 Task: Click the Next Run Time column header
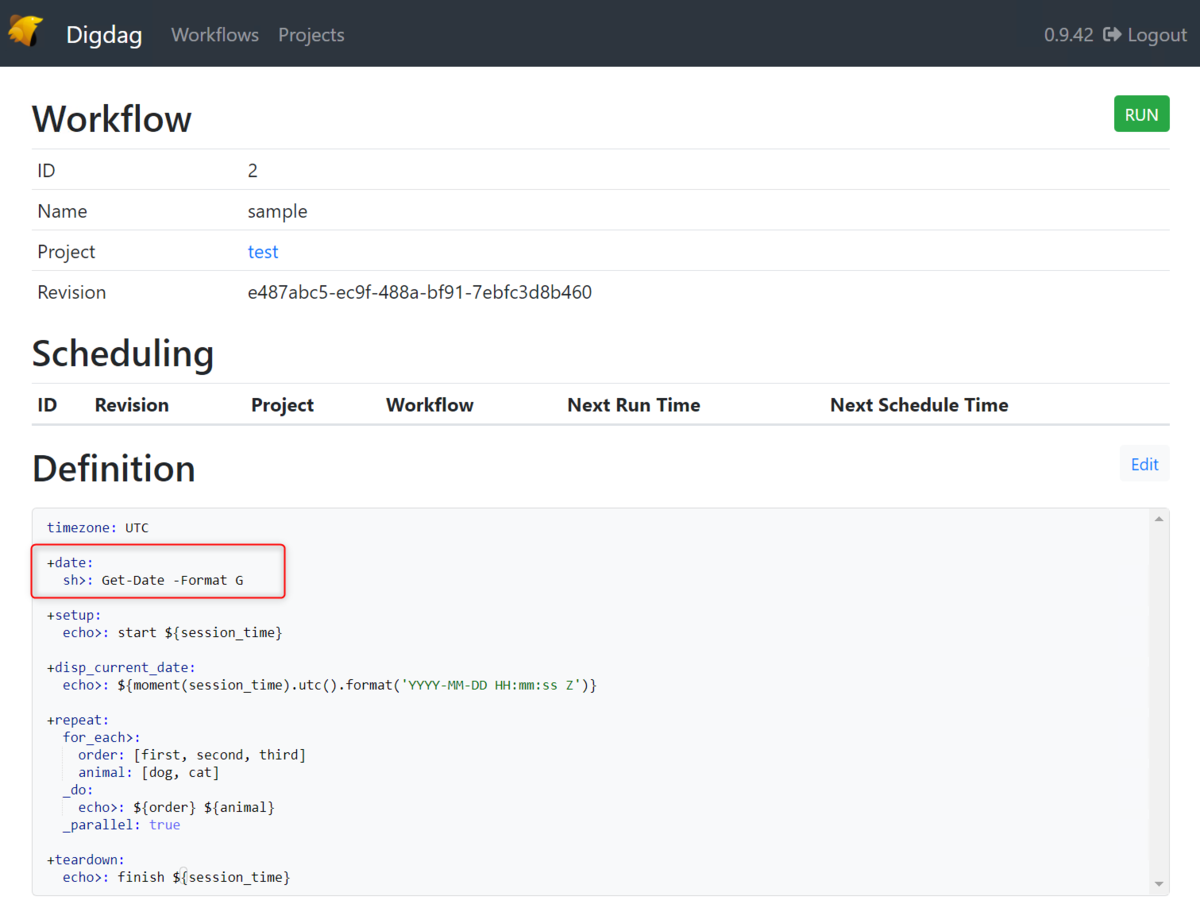633,405
